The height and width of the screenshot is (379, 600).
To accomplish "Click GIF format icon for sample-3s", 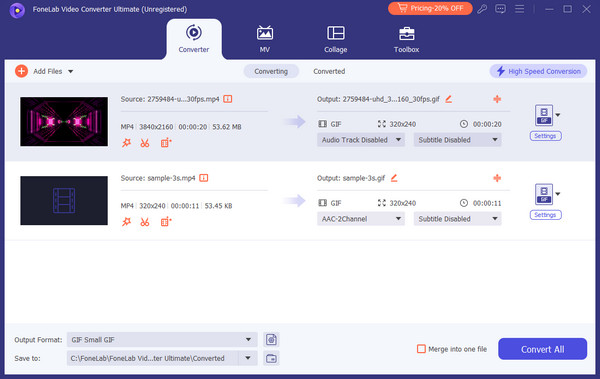I will [544, 194].
